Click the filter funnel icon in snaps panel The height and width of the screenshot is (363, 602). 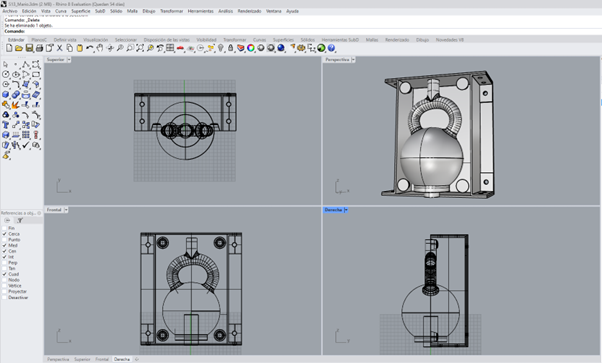20,220
